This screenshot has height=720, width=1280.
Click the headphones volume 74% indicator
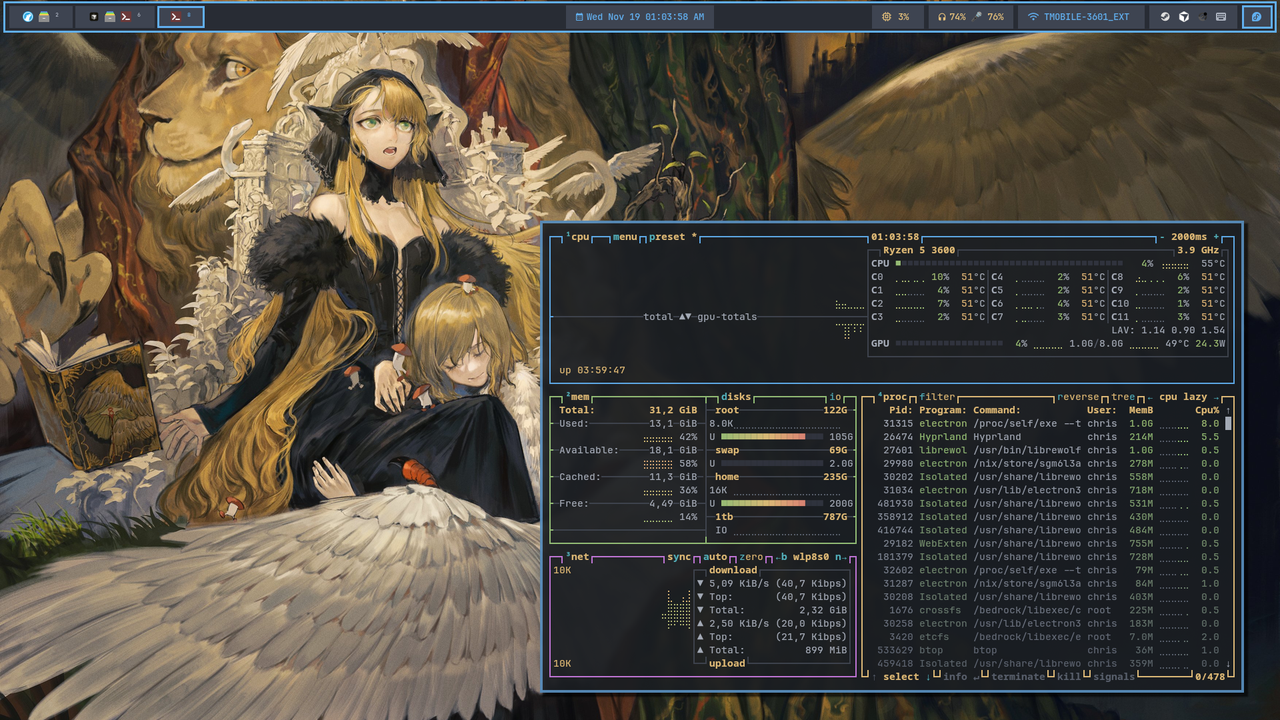tap(951, 17)
